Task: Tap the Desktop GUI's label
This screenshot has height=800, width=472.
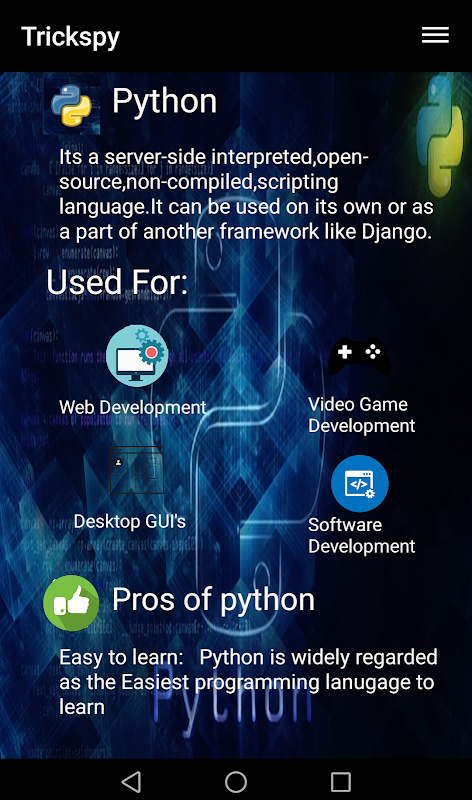Action: pyautogui.click(x=130, y=521)
